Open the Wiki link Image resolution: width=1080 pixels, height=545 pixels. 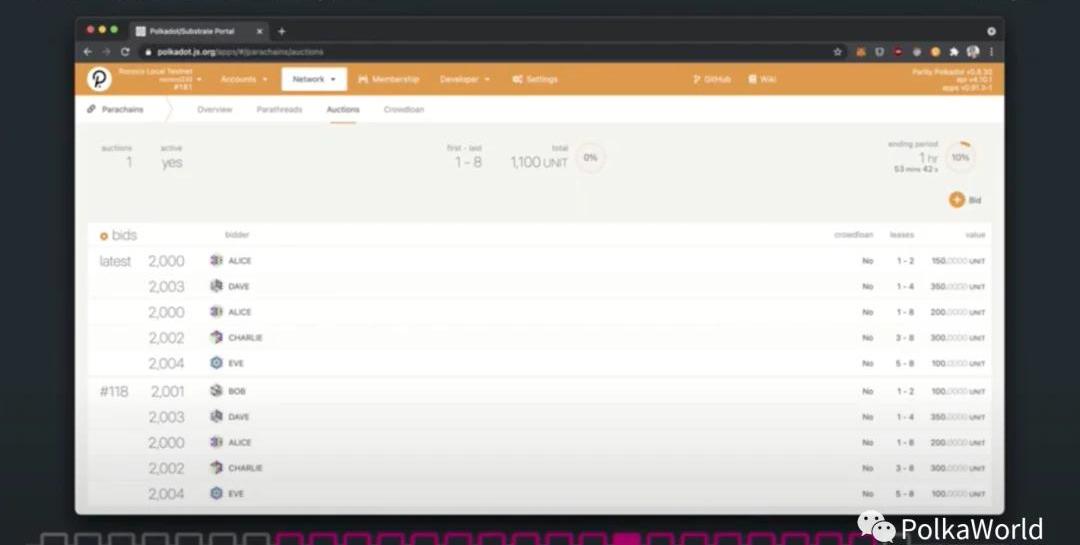762,79
